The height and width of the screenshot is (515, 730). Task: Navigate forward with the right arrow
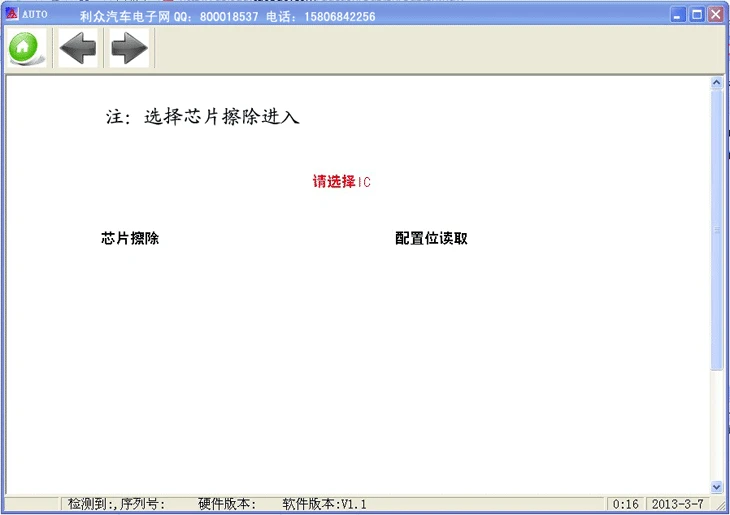pos(129,47)
